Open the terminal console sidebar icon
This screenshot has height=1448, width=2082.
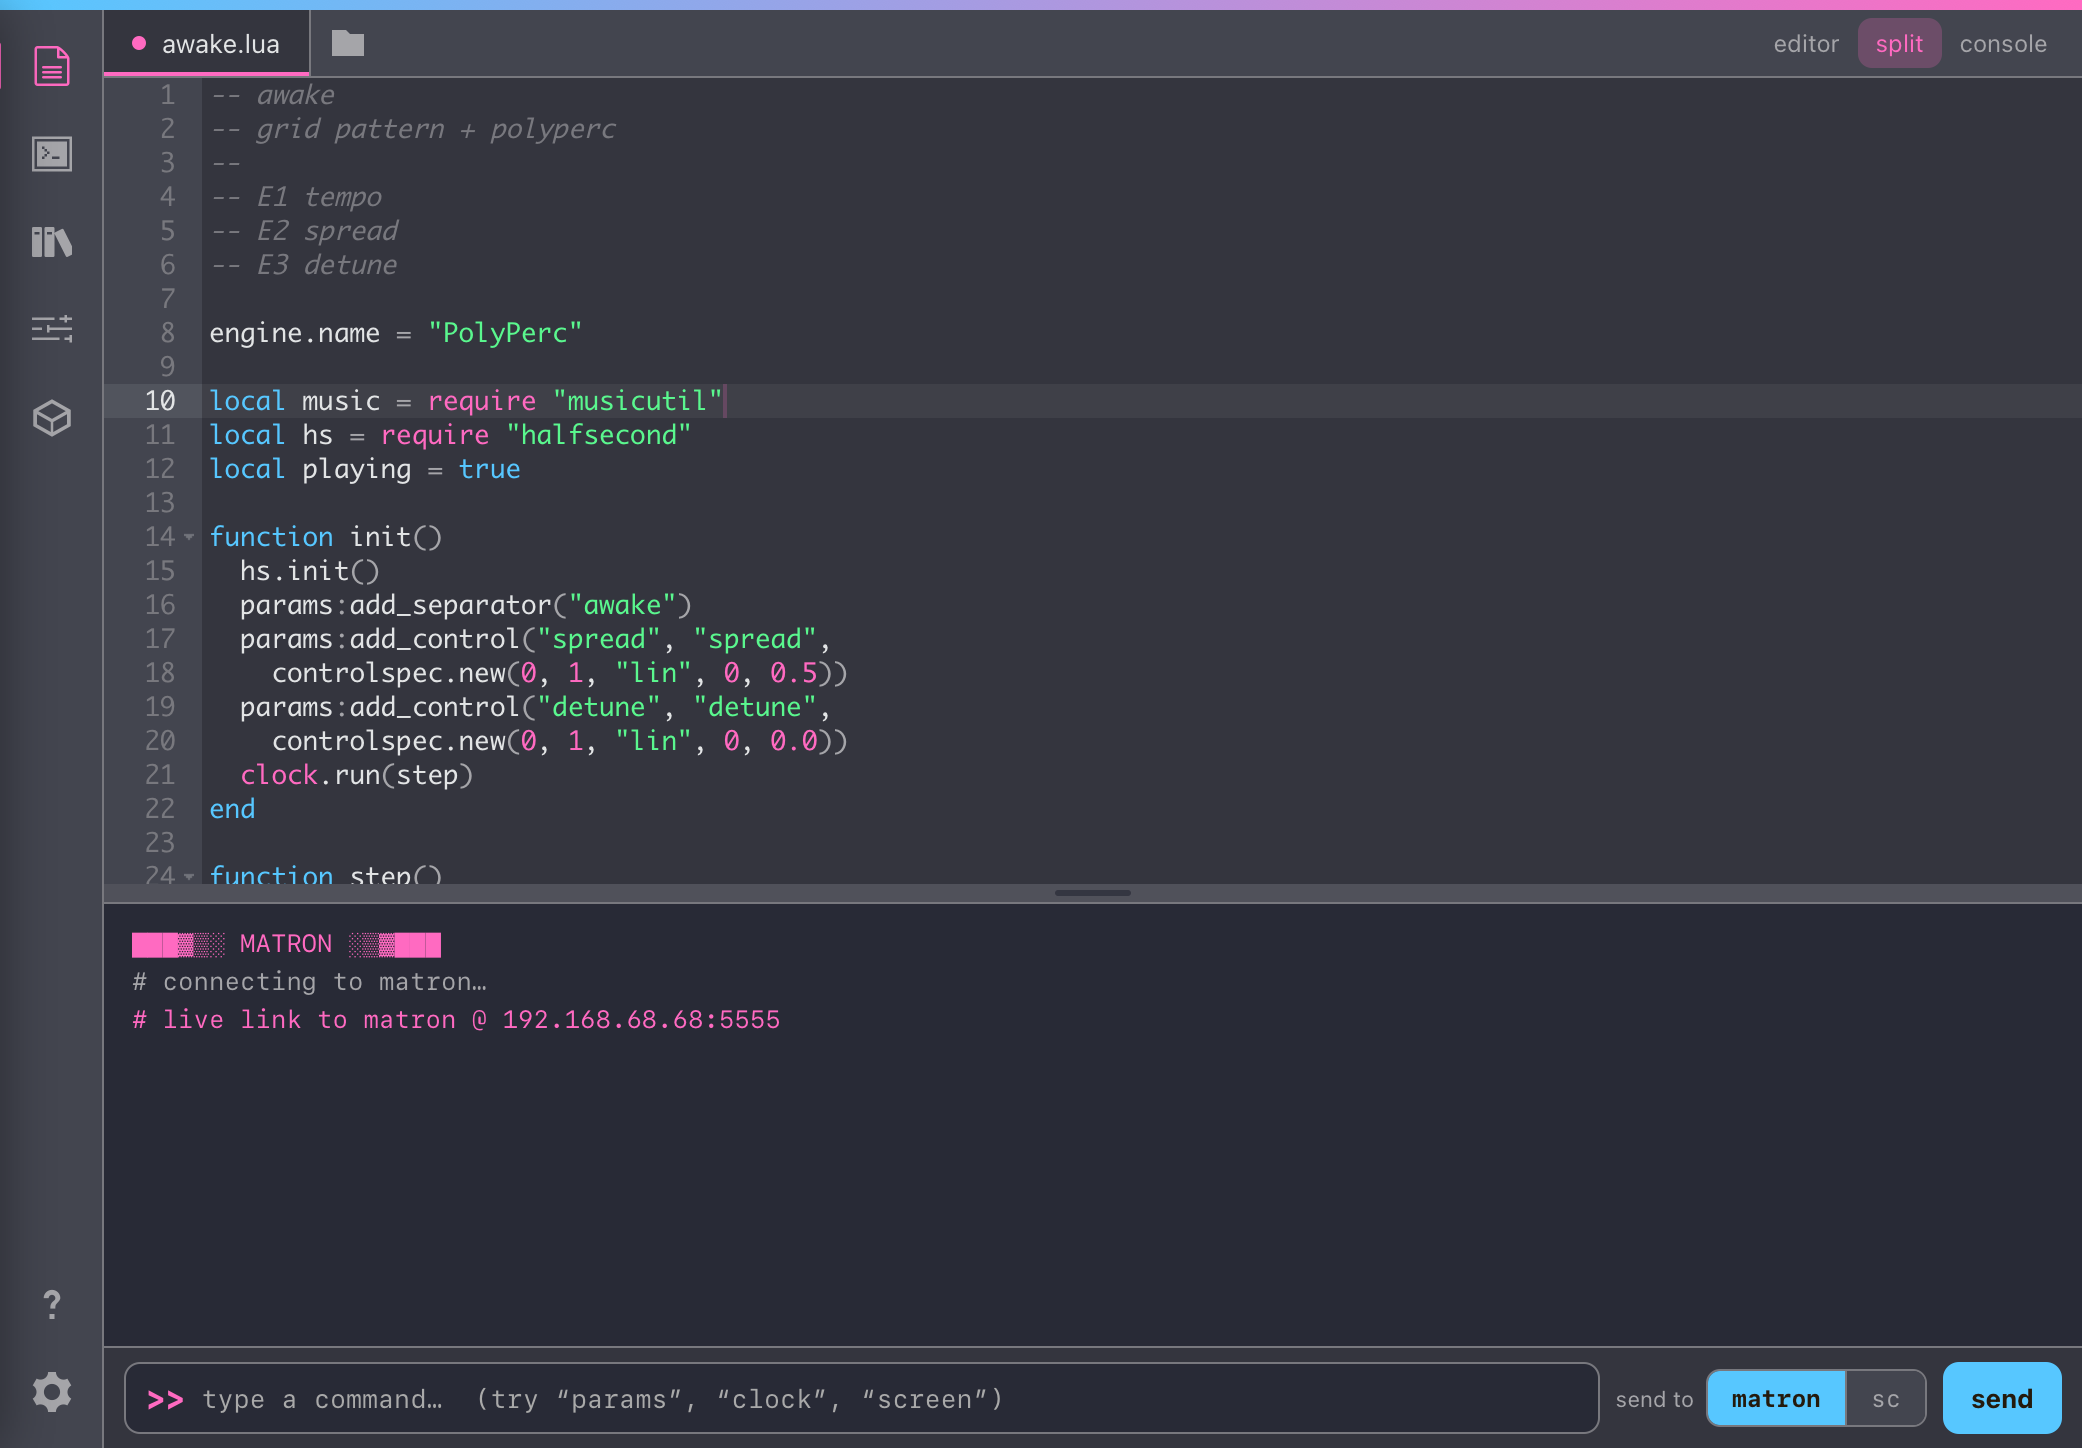[52, 154]
